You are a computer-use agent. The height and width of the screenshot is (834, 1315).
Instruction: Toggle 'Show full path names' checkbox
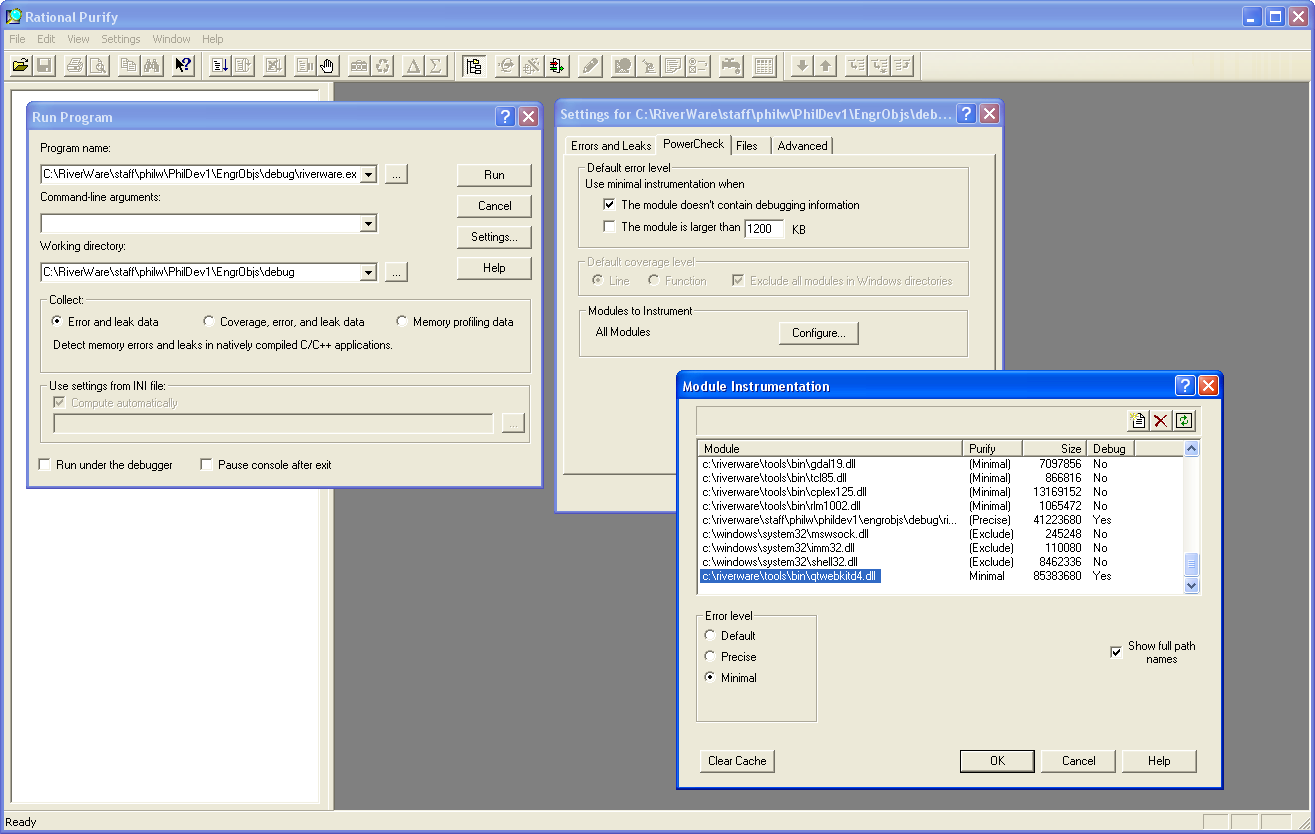(x=1116, y=652)
